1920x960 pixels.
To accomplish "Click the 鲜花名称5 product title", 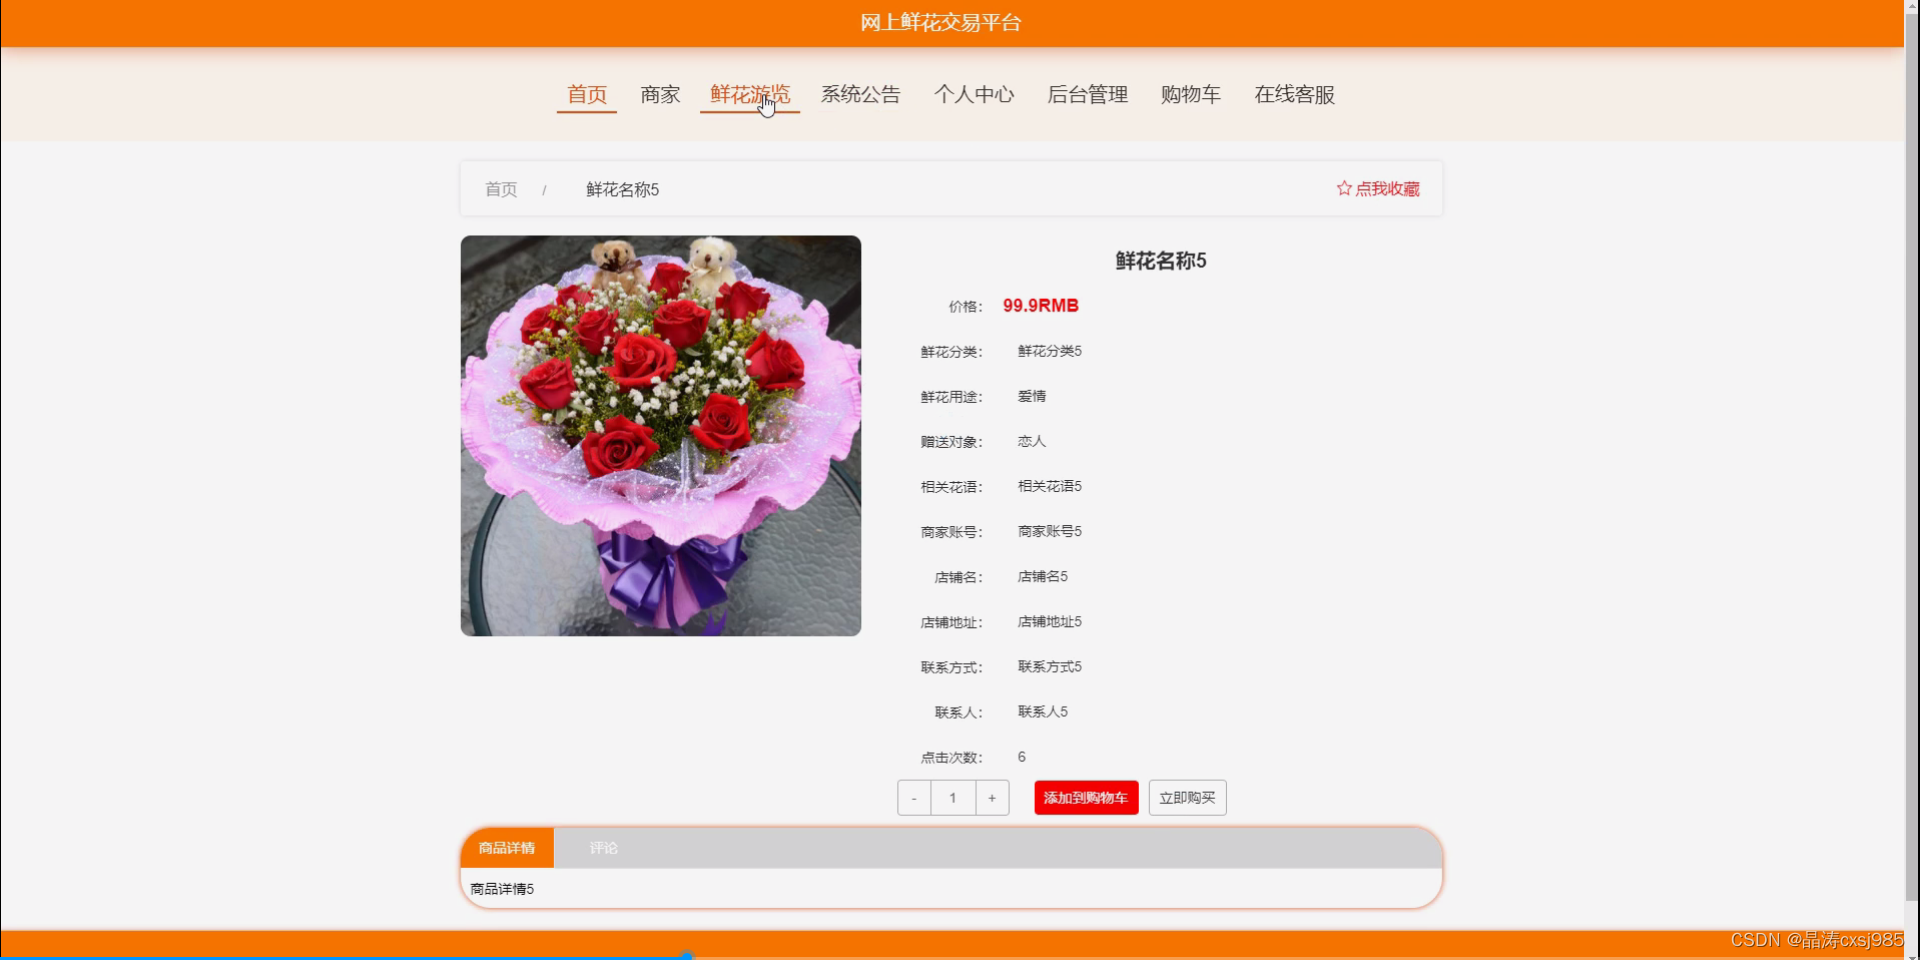I will [x=1161, y=261].
